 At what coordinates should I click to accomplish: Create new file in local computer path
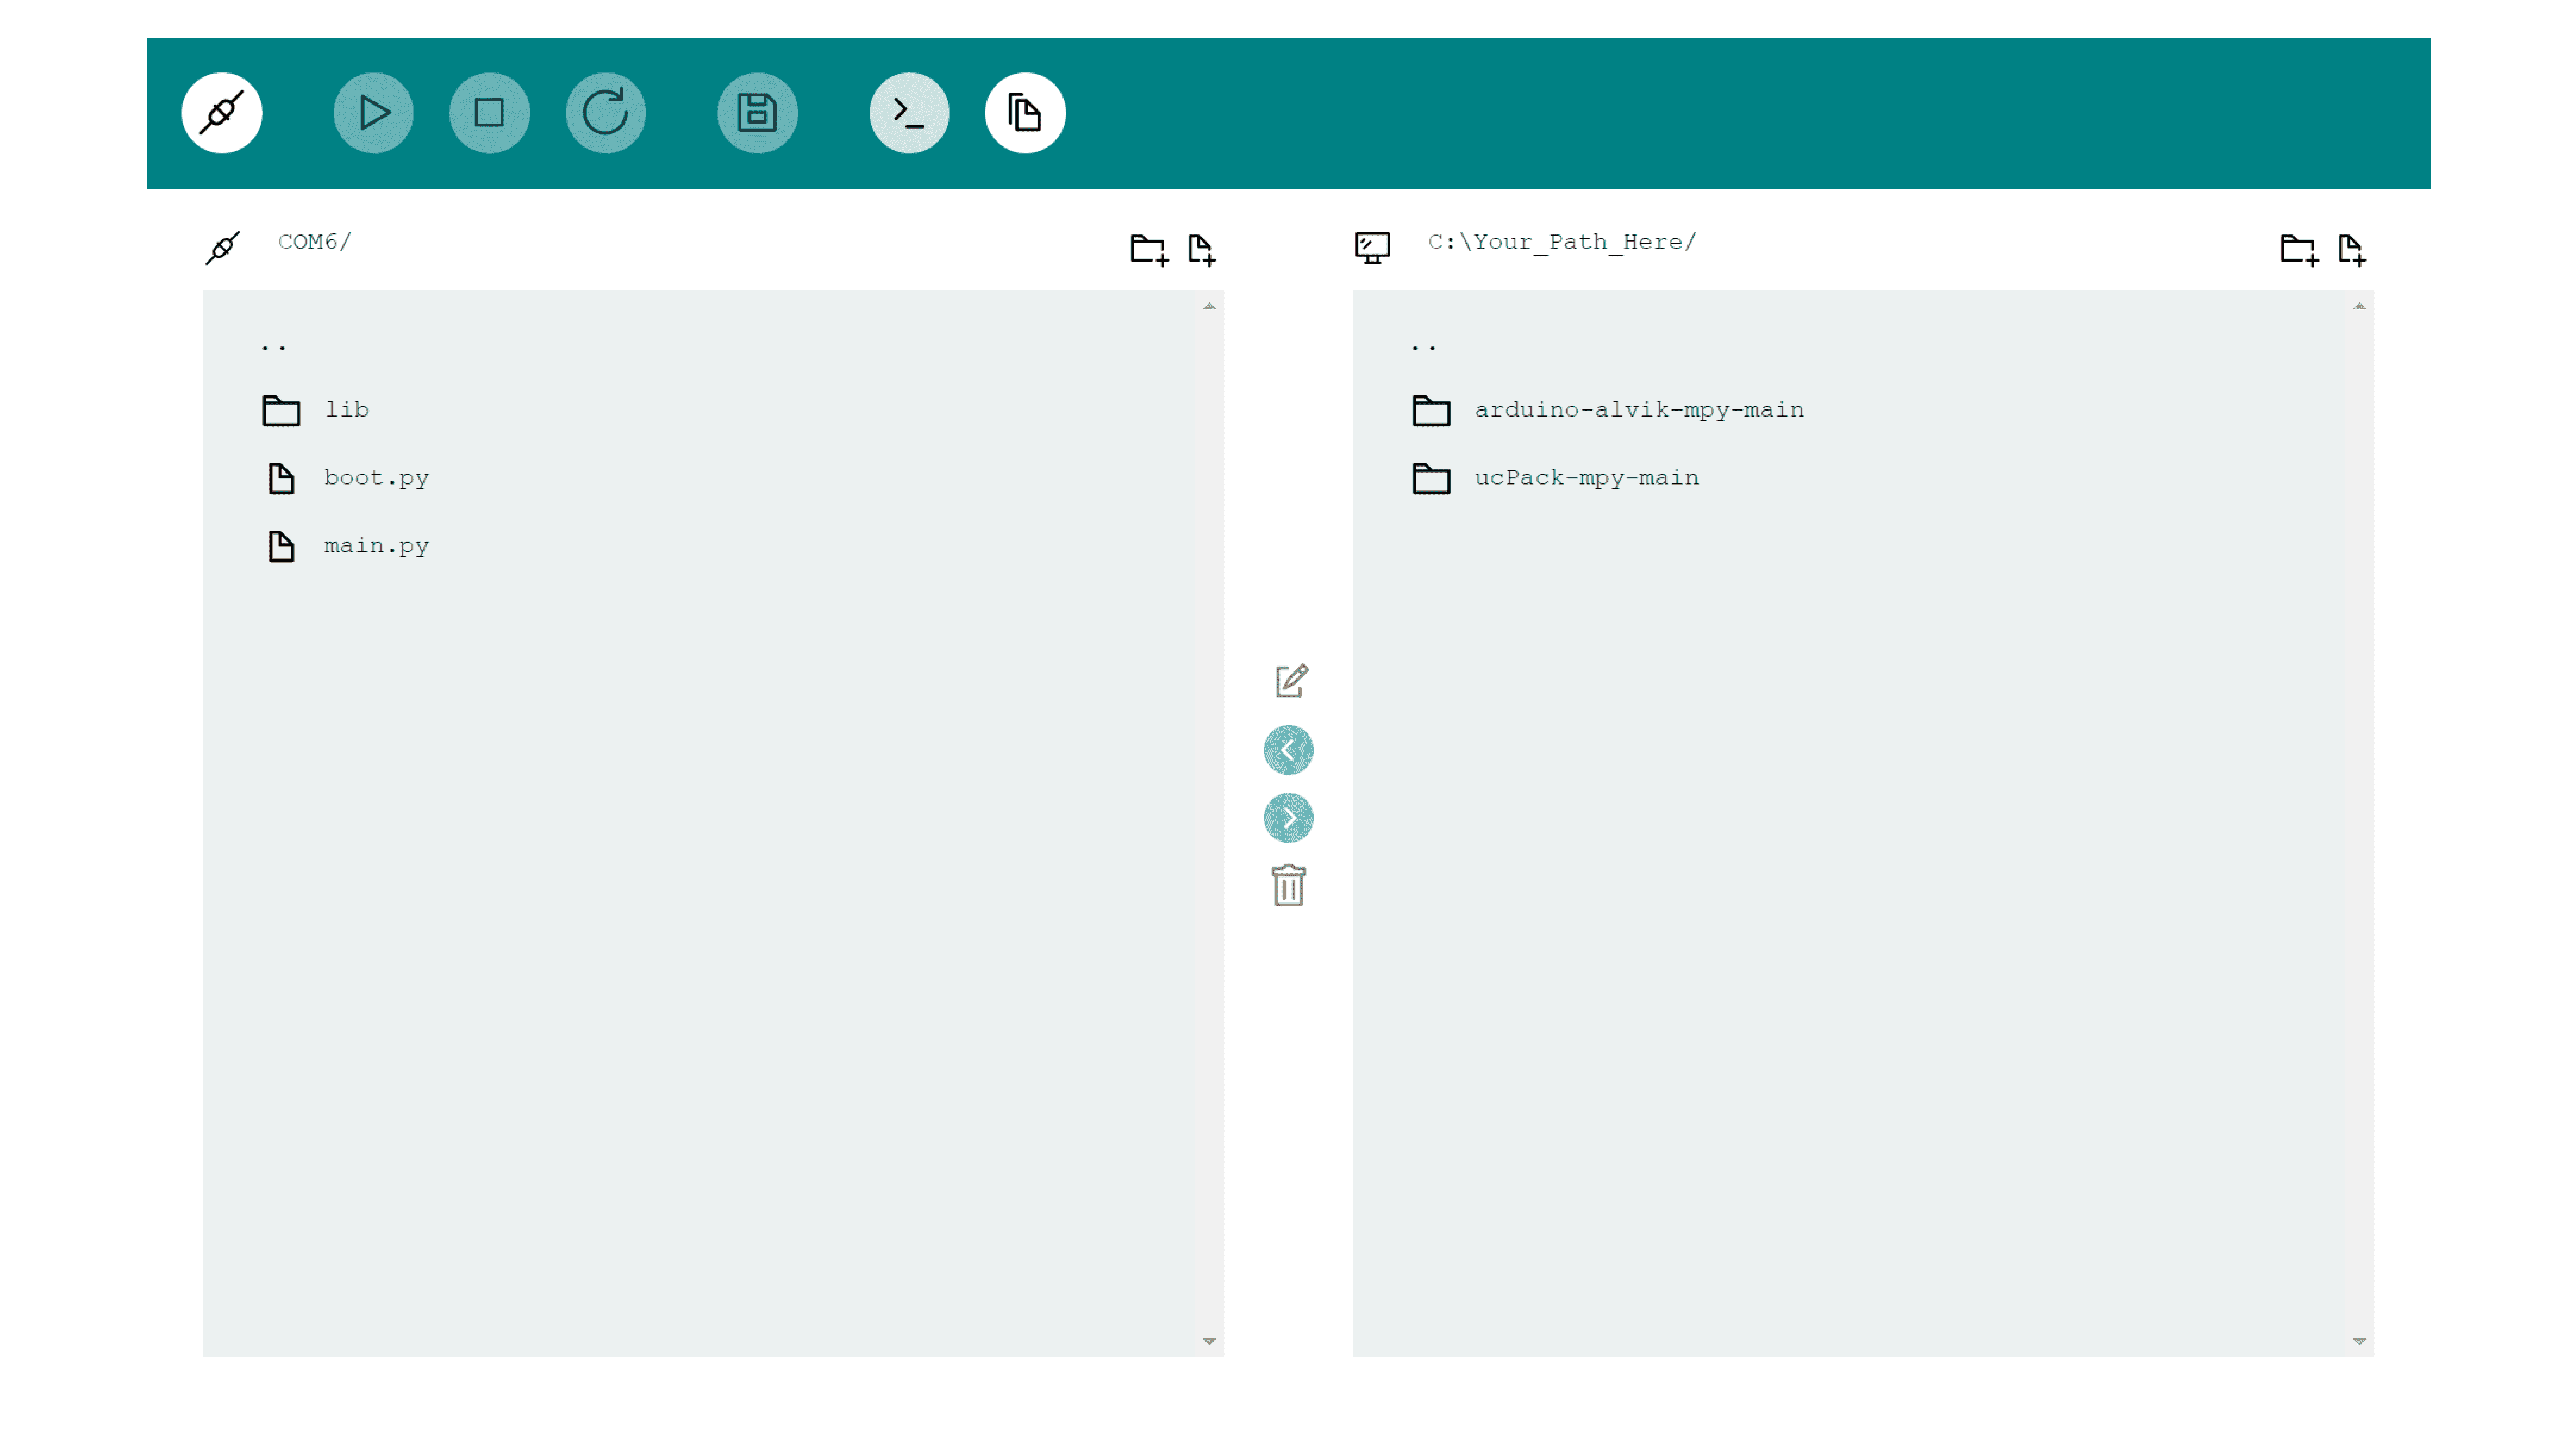tap(2351, 249)
